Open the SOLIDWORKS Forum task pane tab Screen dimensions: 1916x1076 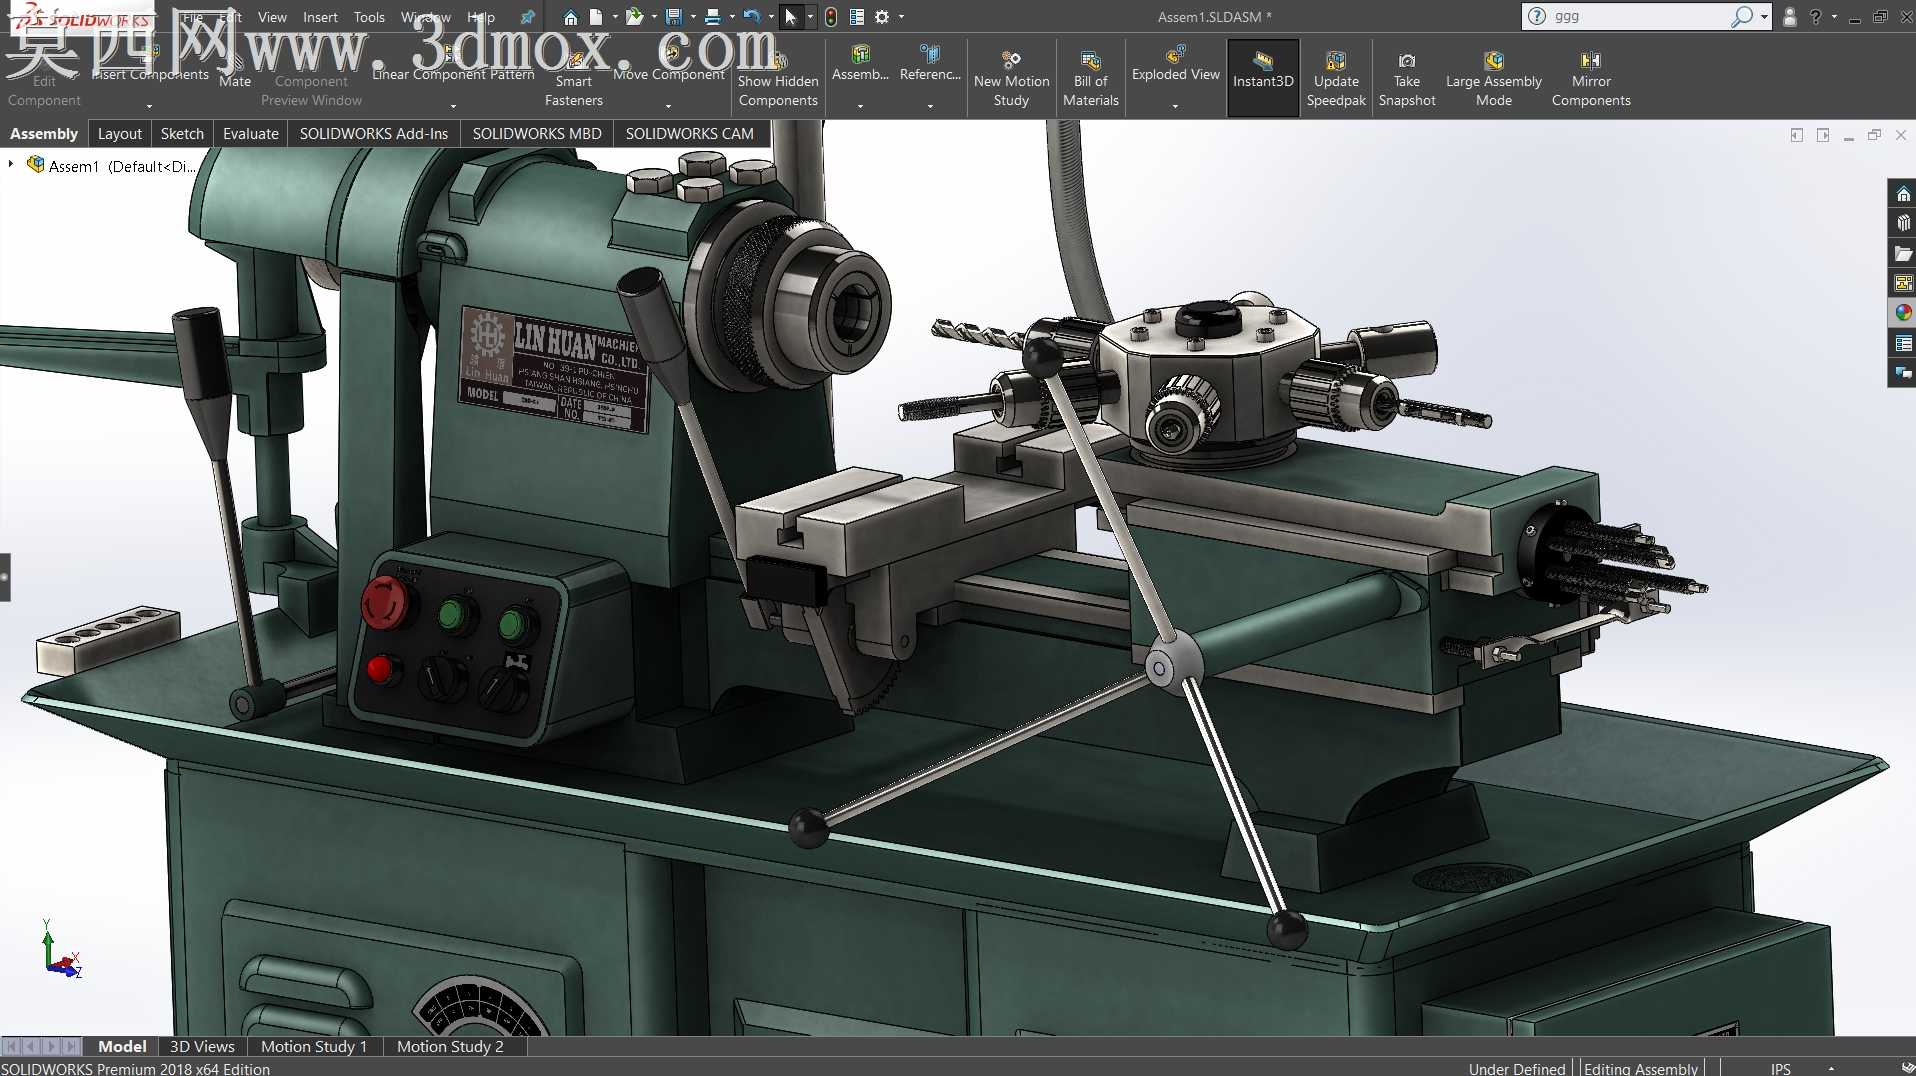click(x=1903, y=373)
